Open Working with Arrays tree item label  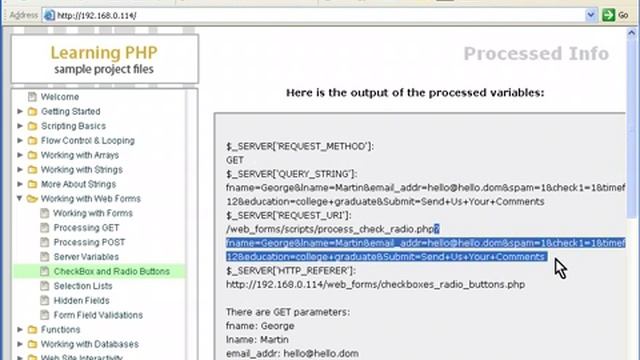(x=80, y=155)
